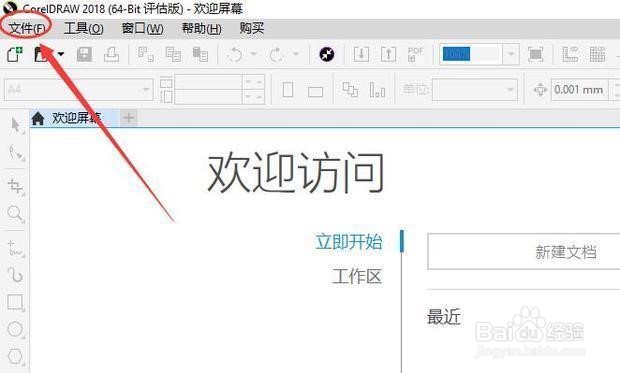Open the 单位 units dropdown
620x373 pixels.
tap(474, 90)
